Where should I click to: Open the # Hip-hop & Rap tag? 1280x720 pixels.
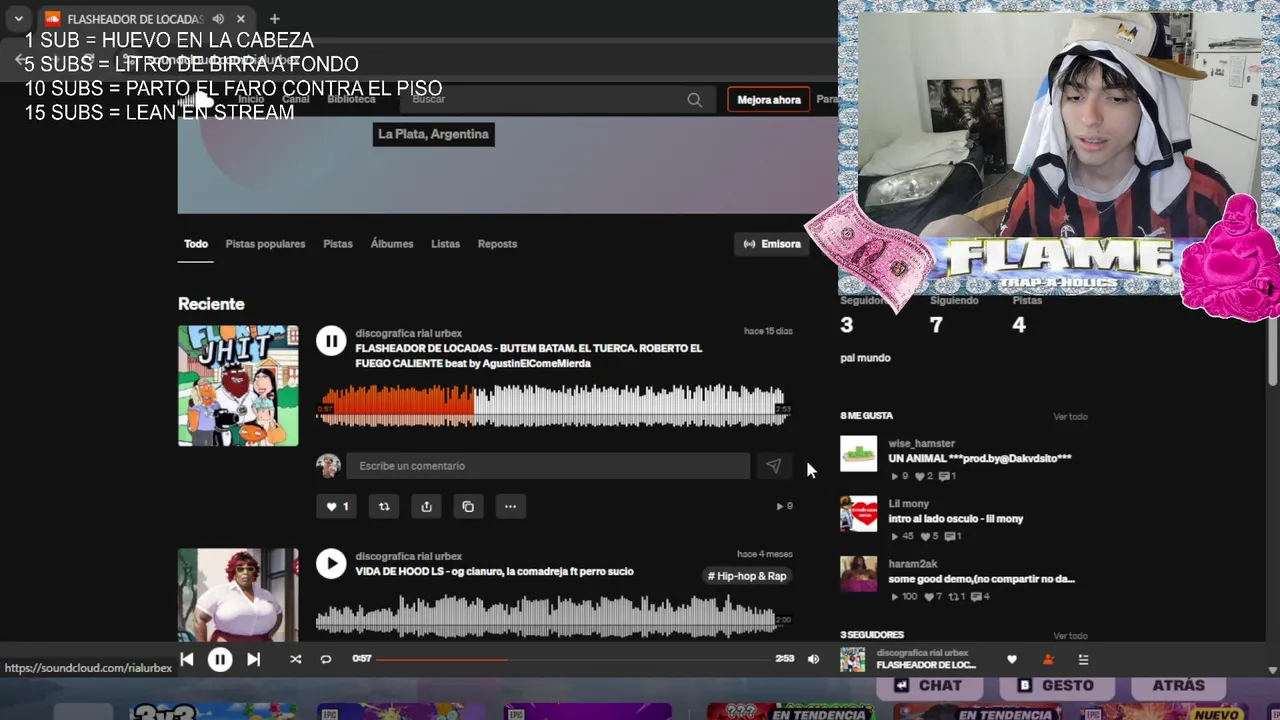click(747, 576)
